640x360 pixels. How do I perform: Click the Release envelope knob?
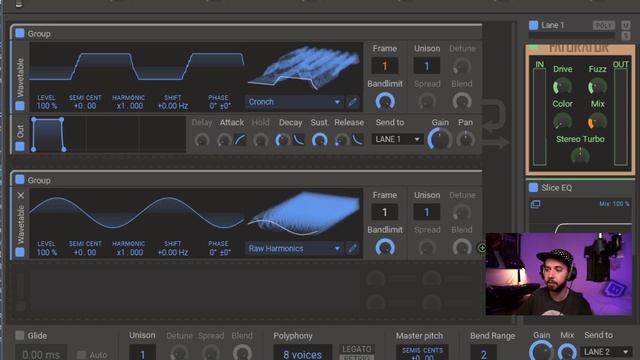(x=342, y=140)
